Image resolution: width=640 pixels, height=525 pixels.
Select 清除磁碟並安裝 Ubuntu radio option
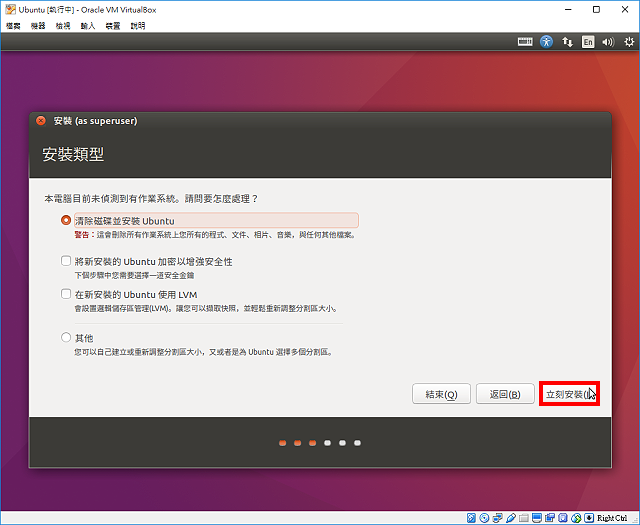click(66, 220)
